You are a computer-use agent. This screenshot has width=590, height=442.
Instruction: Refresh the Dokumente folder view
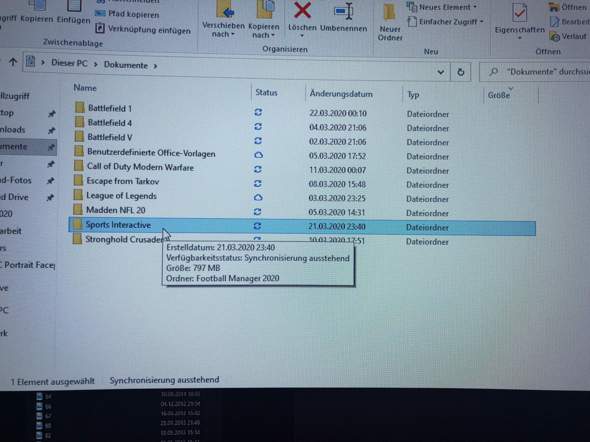[x=461, y=72]
